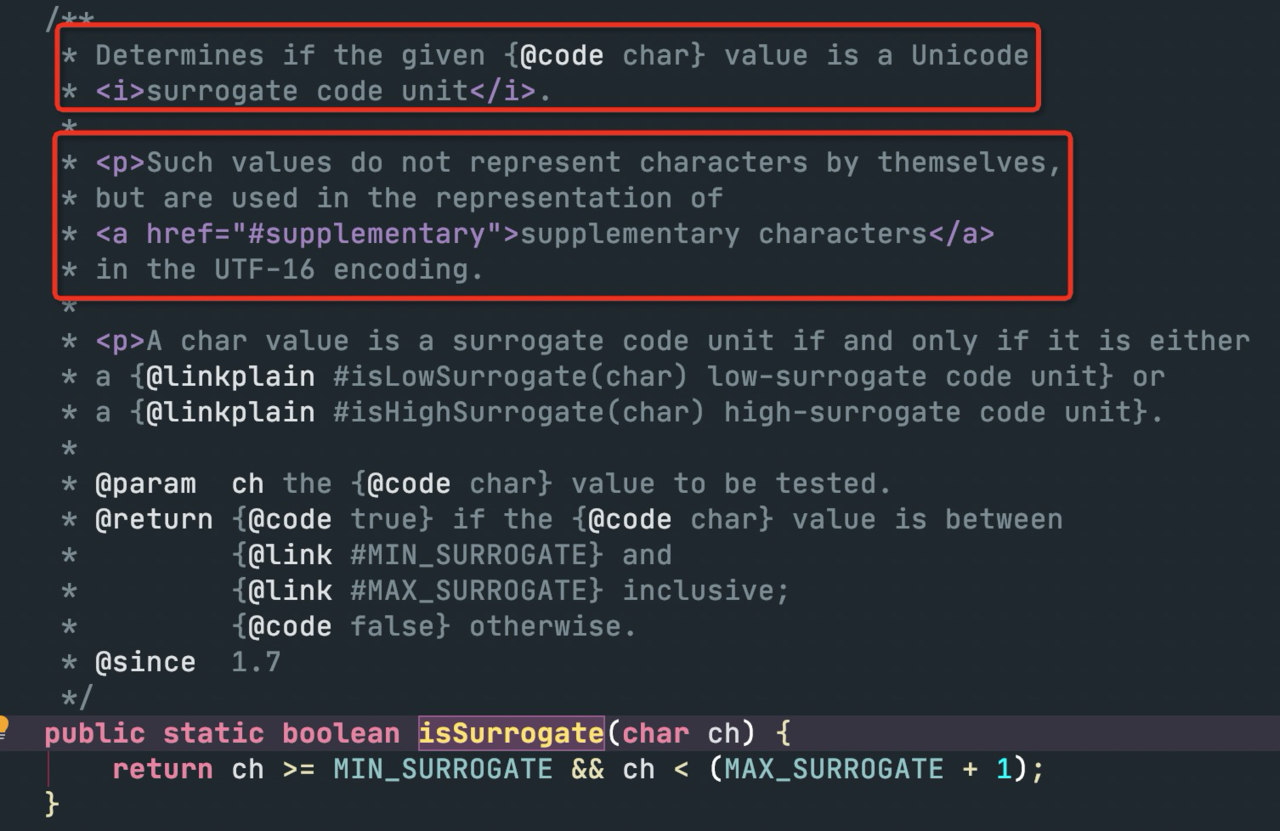This screenshot has width=1280, height=831.
Task: Click the @return tag in the Javadoc
Action: 153,520
